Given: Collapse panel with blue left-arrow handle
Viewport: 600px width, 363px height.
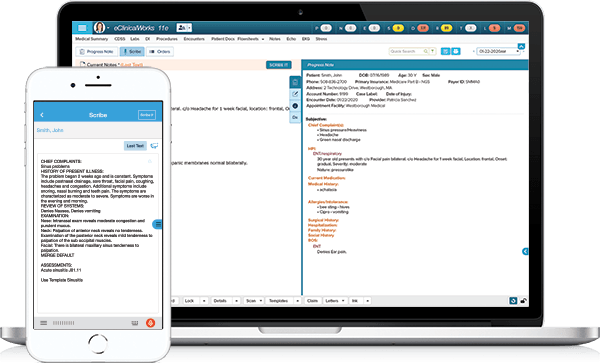Looking at the screenshot, I should tap(525, 251).
